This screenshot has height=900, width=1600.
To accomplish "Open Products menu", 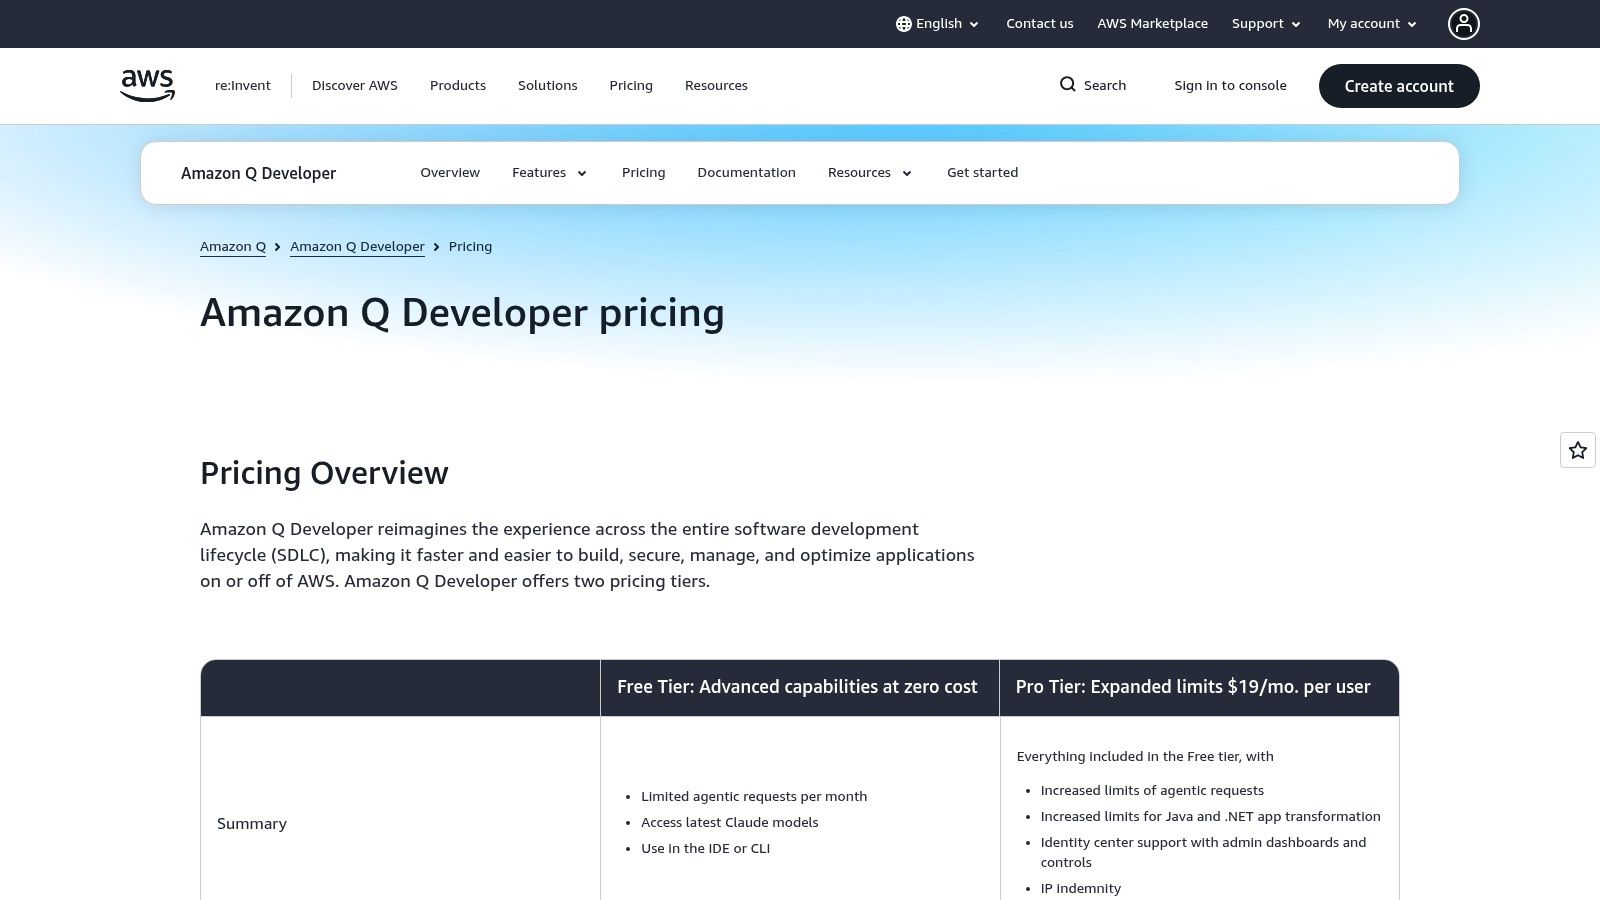I will click(458, 86).
